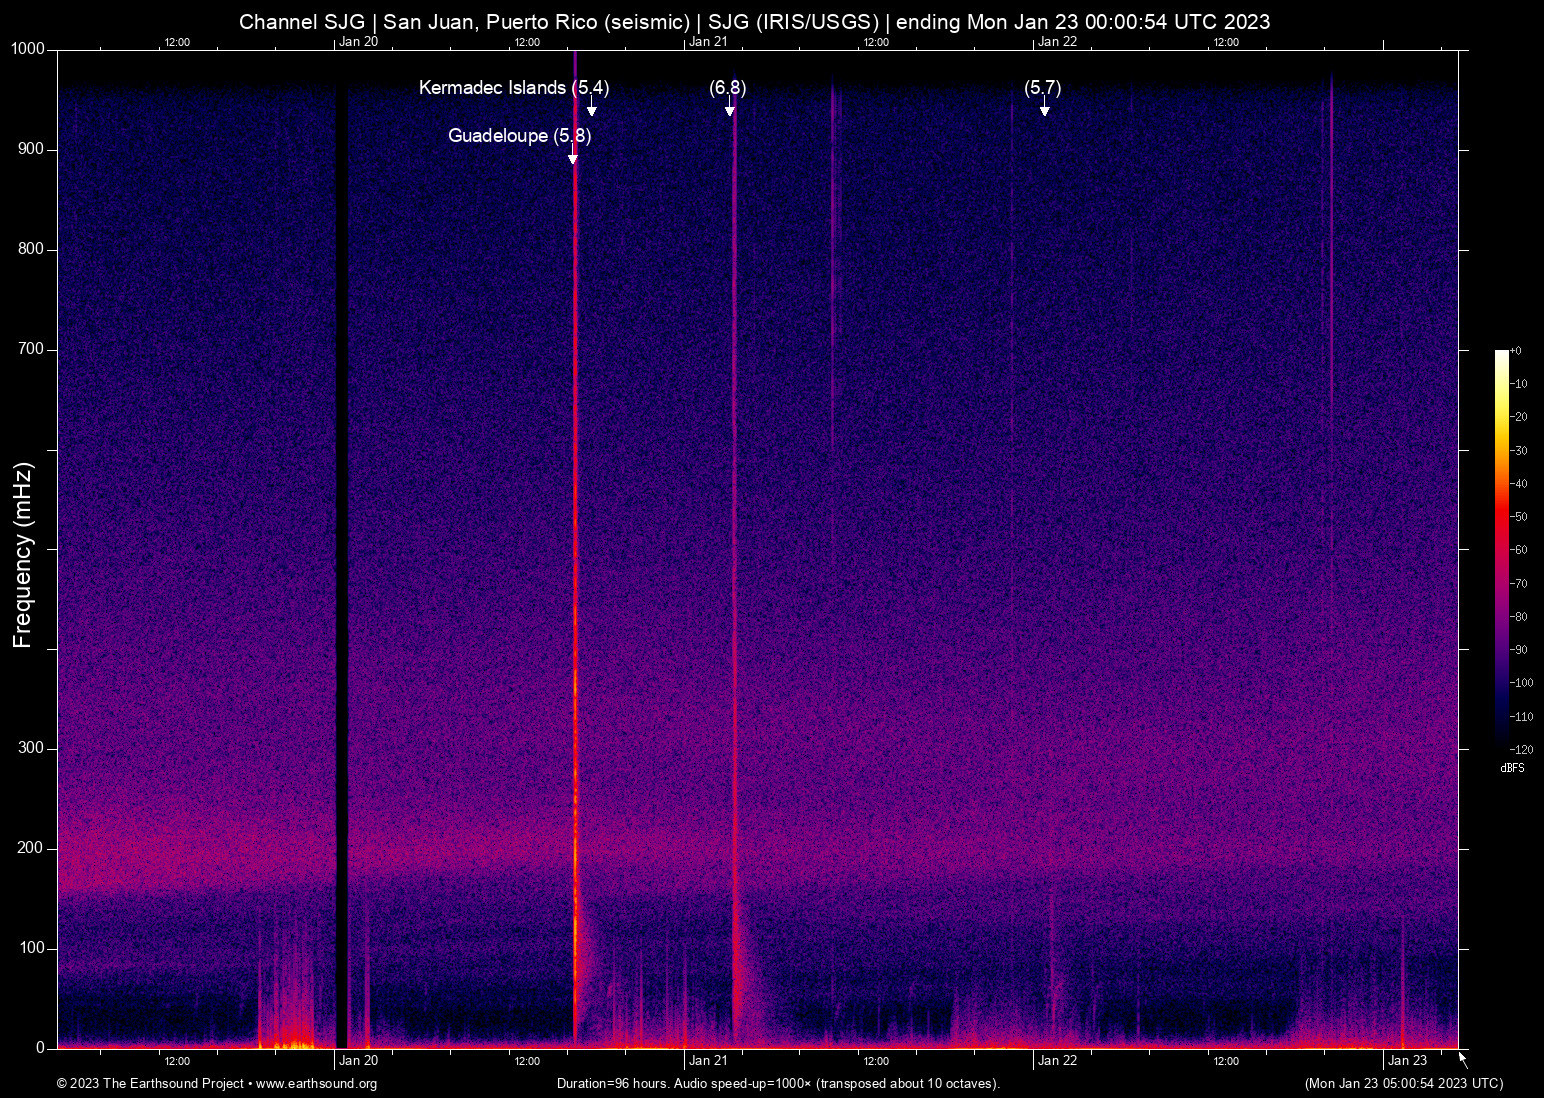Click the arrow marker under the (5.7) label
Image resolution: width=1544 pixels, height=1098 pixels.
tap(1044, 109)
